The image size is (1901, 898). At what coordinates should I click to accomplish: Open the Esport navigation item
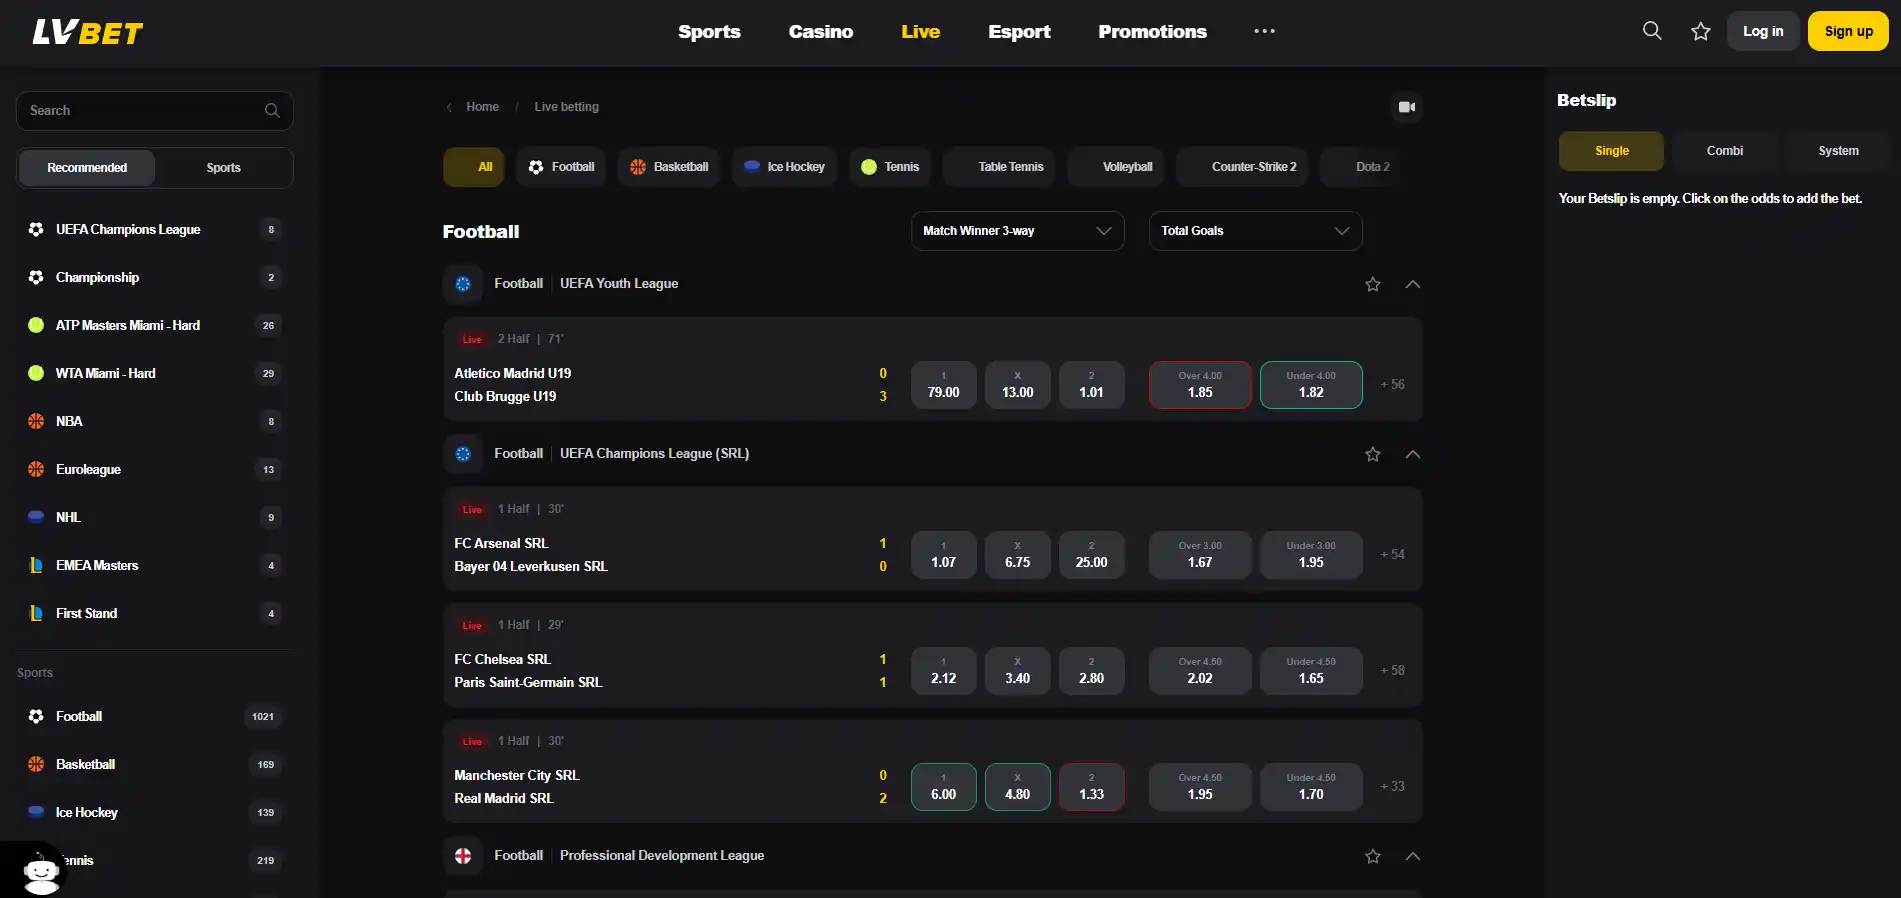point(1019,31)
